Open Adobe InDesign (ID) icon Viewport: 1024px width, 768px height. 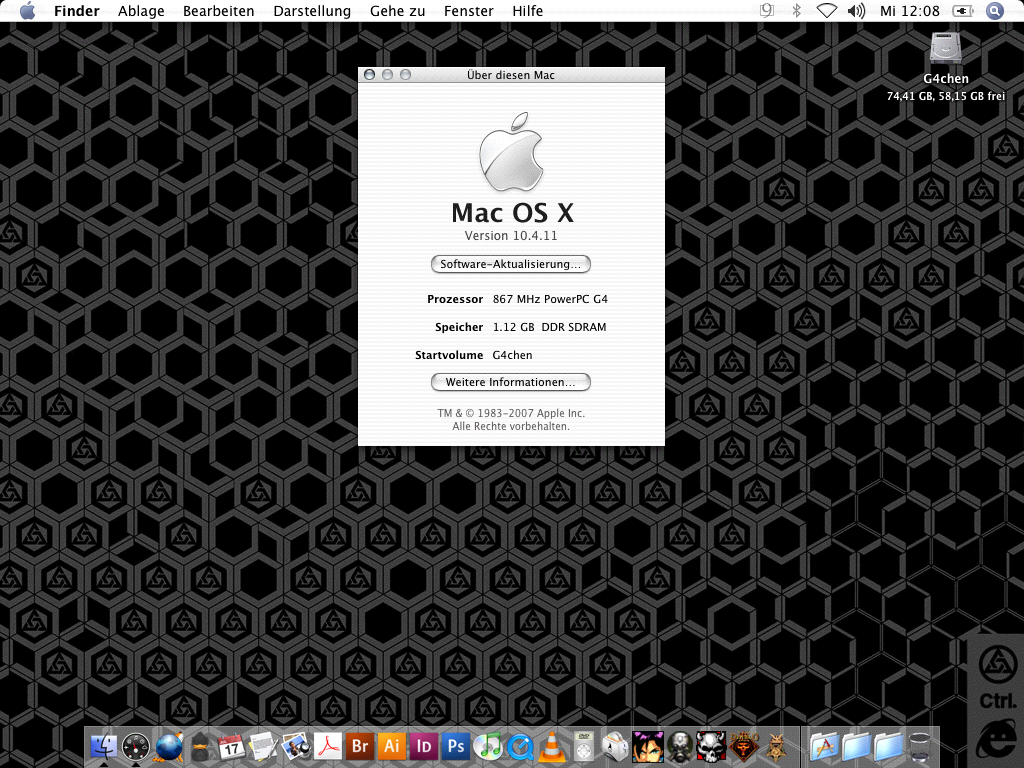click(x=424, y=746)
